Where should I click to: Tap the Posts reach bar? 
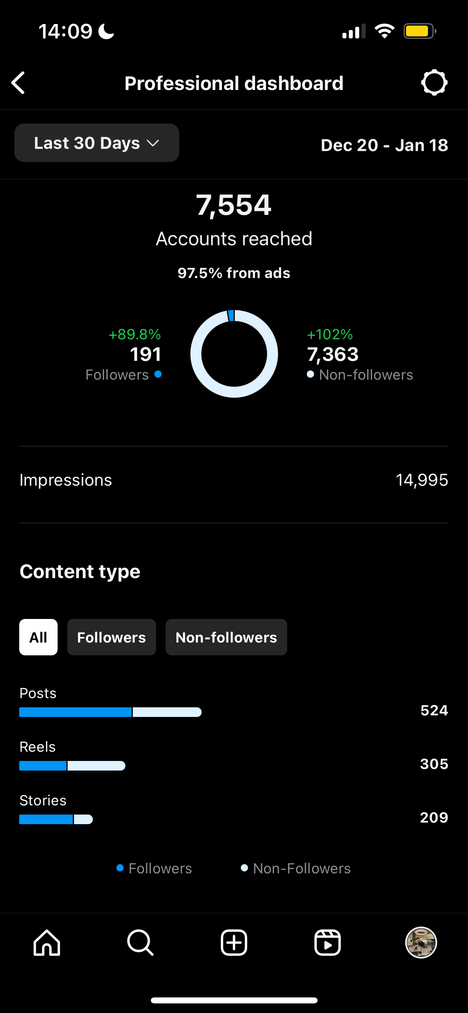111,712
